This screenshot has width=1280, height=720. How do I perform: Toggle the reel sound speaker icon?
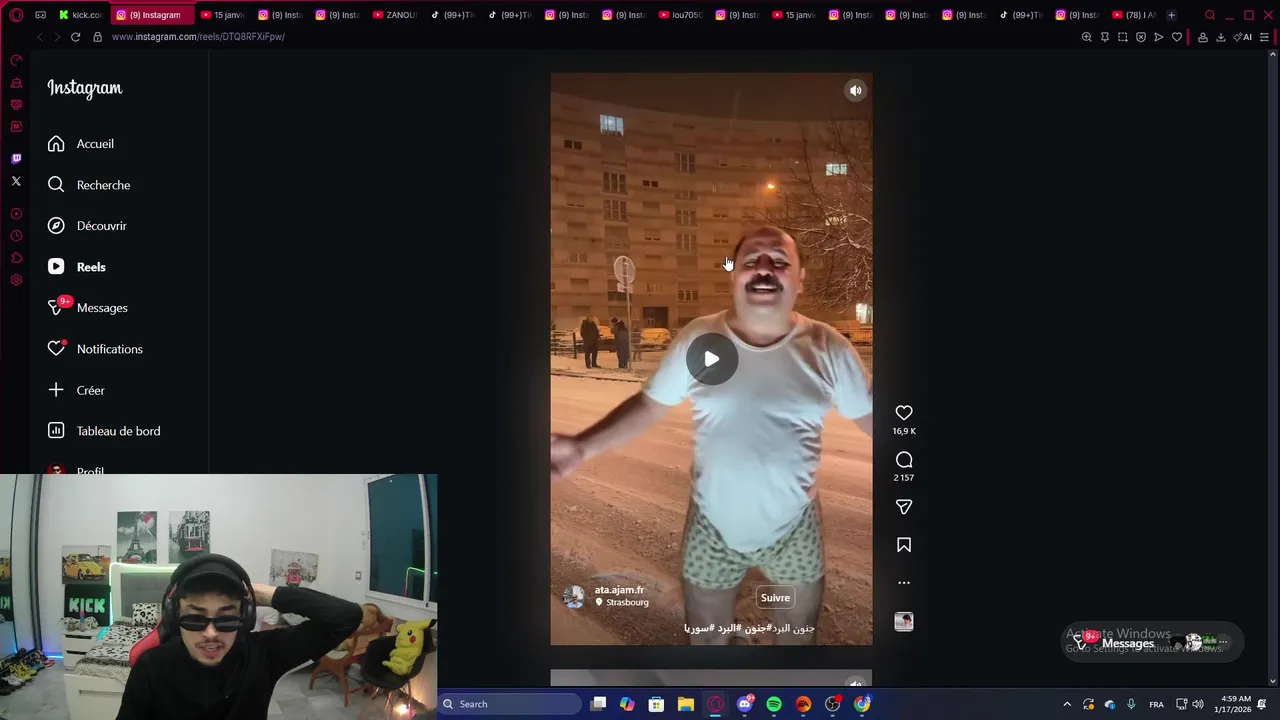(855, 90)
